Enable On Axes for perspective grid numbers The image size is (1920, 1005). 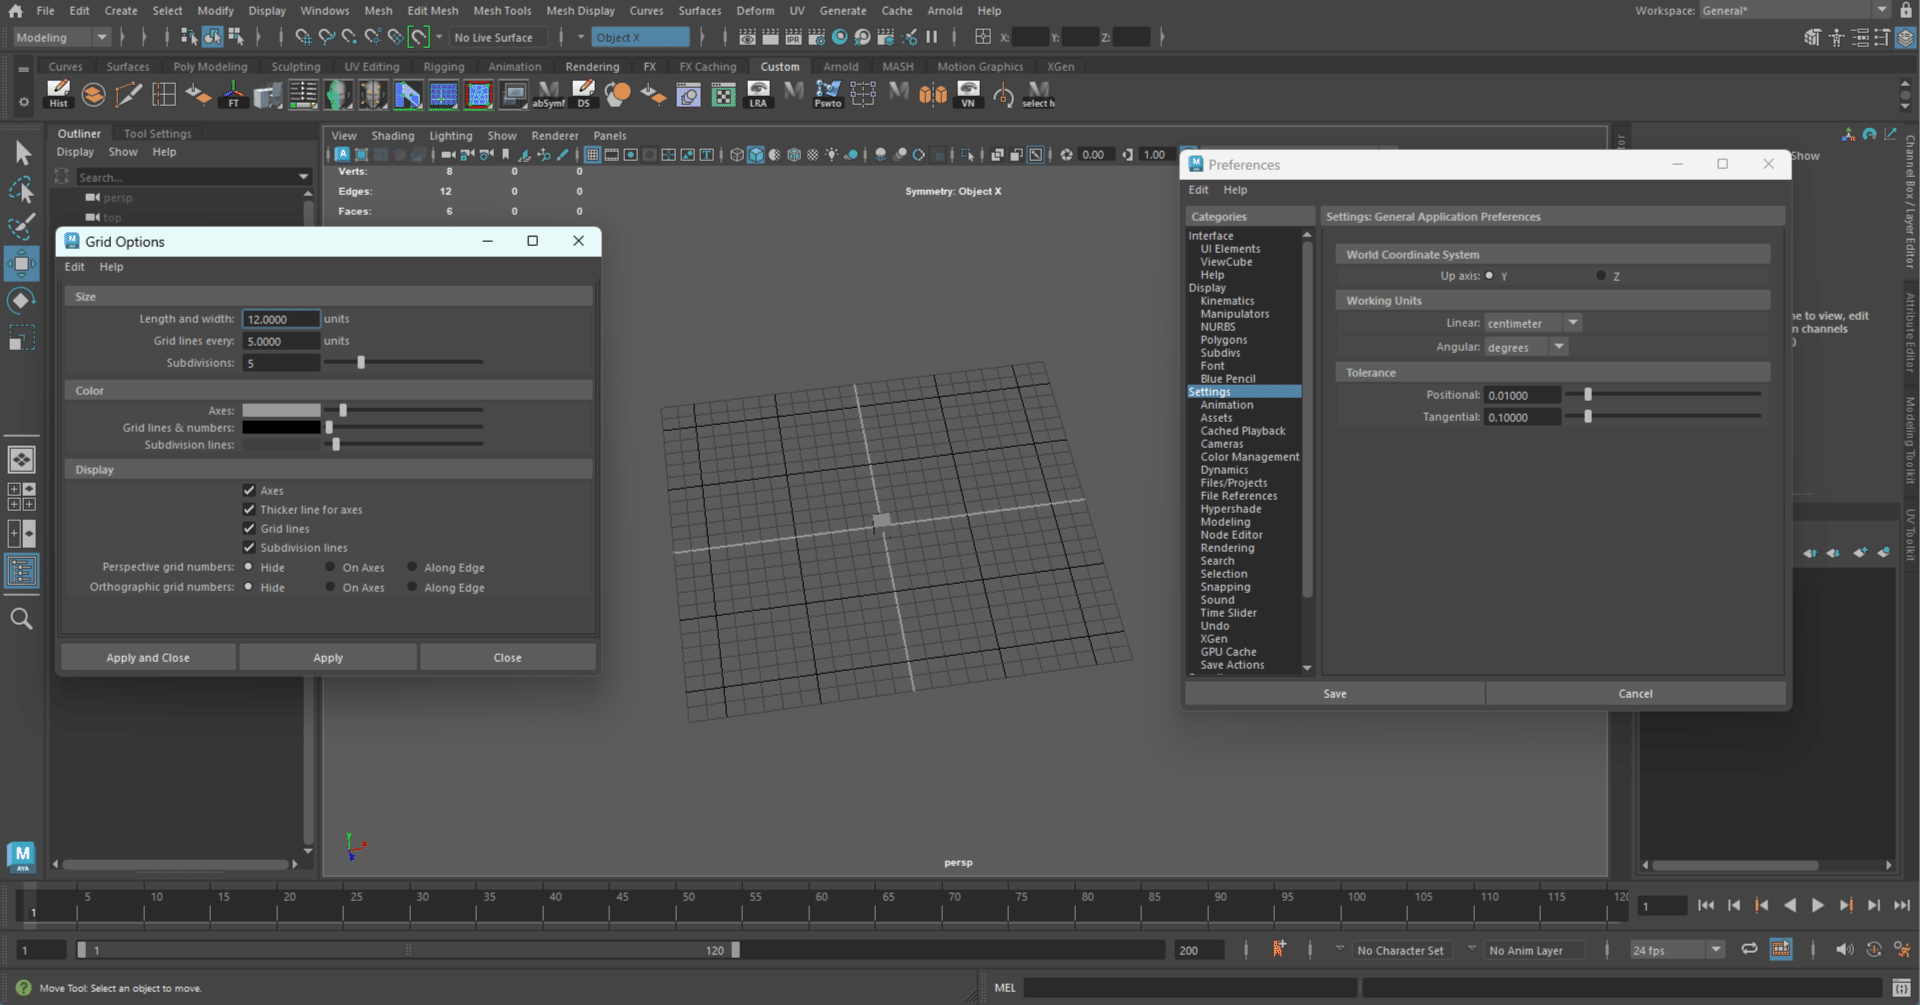tap(329, 567)
